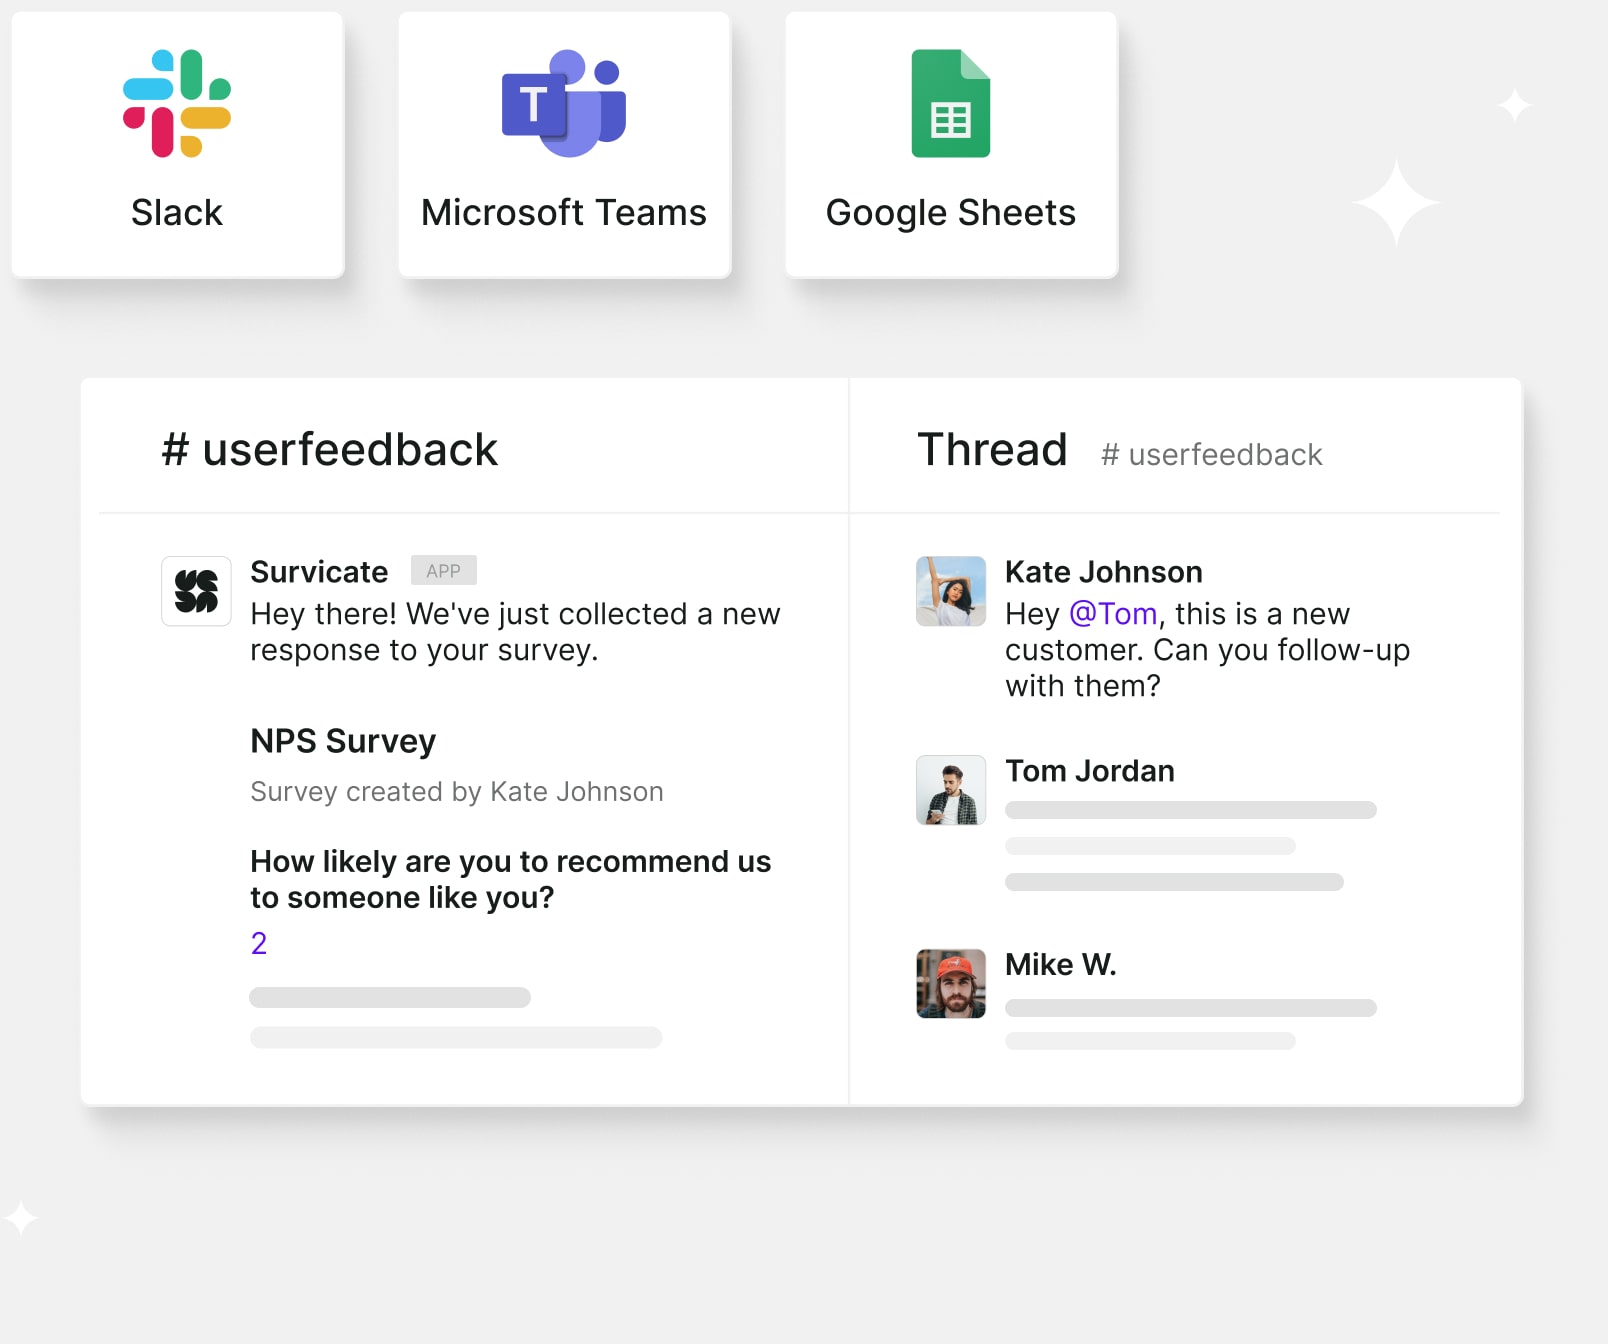Select the Microsoft Teams integration label

click(x=564, y=213)
